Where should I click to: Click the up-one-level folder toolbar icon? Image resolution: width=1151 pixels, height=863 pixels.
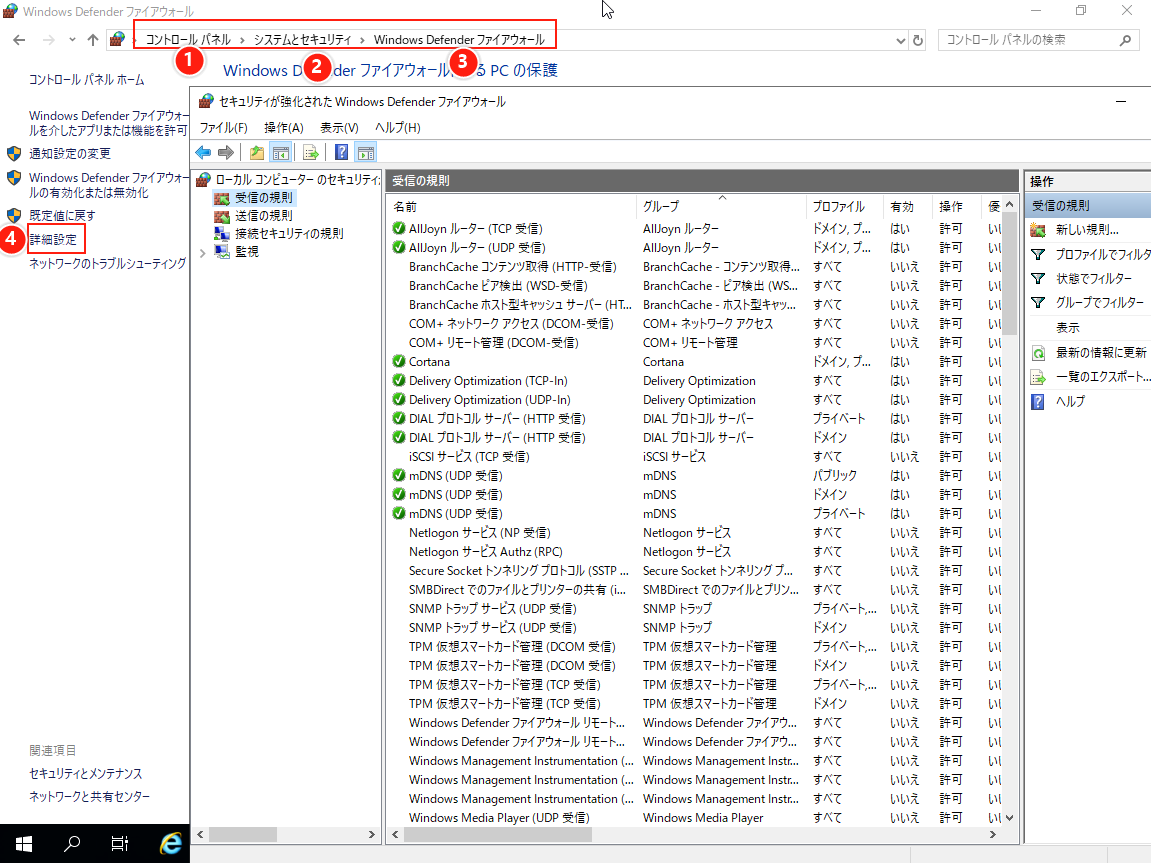[x=256, y=153]
